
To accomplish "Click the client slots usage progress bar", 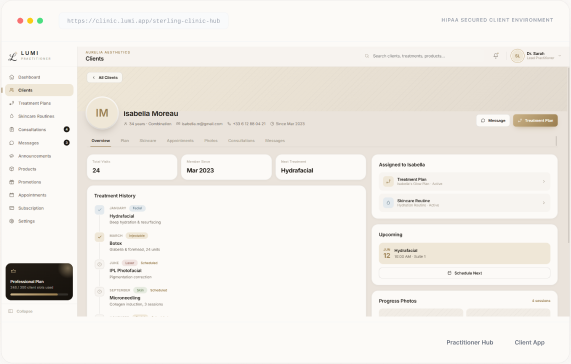I will (39, 294).
